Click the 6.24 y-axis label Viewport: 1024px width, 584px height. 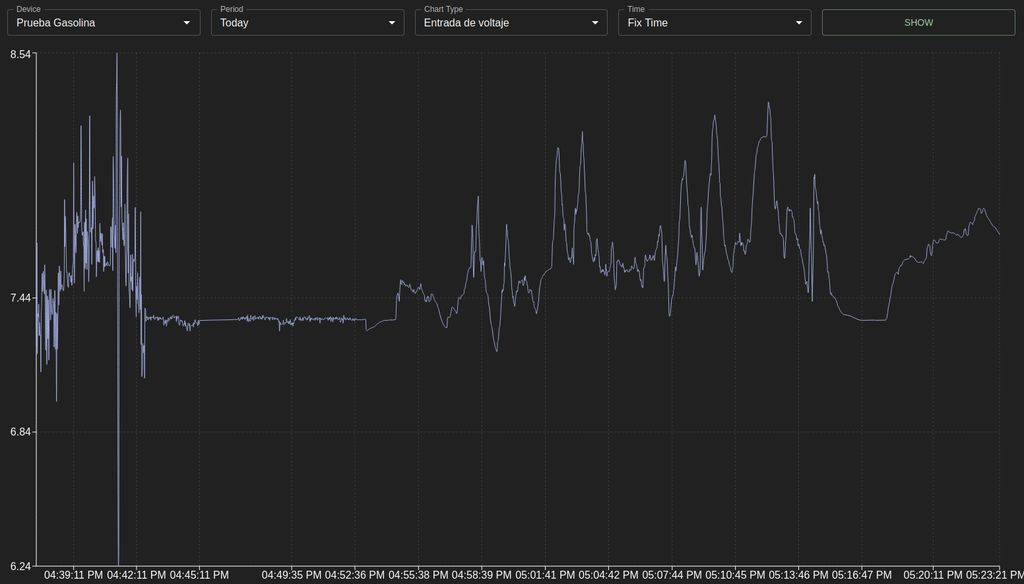pos(19,566)
